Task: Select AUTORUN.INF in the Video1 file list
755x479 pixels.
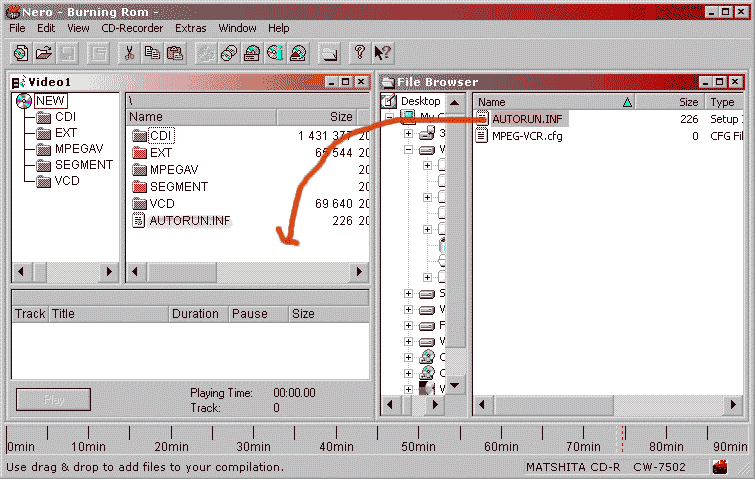Action: click(190, 220)
